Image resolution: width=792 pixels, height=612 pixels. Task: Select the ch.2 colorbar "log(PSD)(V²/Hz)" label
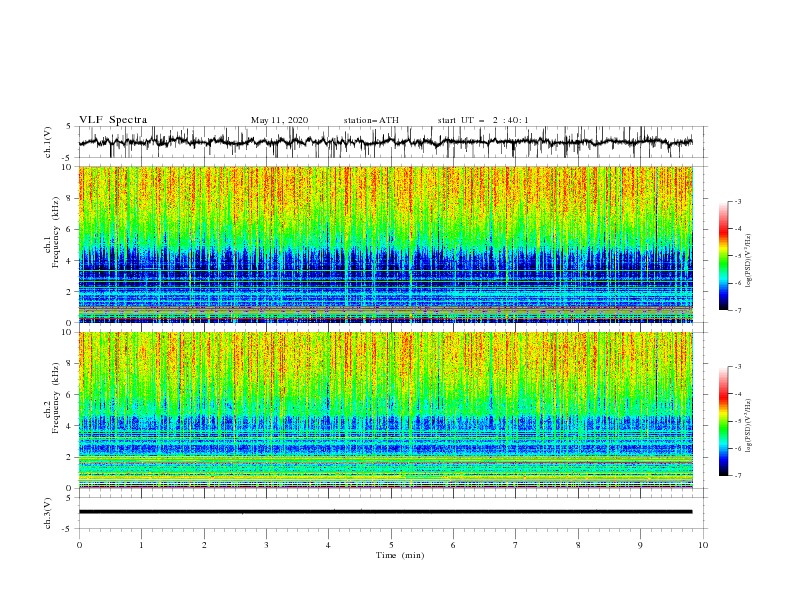point(749,426)
